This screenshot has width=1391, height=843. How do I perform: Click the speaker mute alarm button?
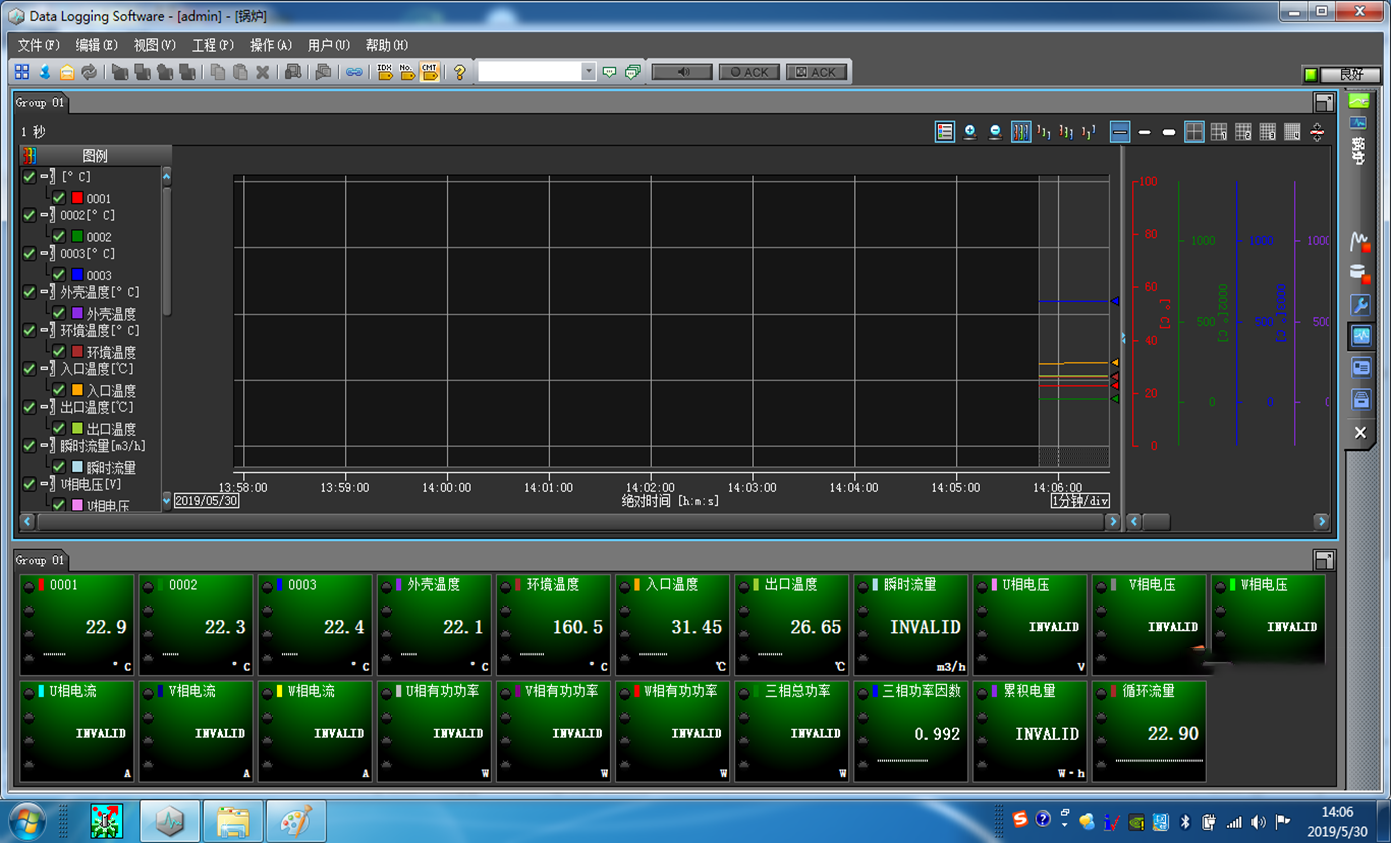(x=682, y=72)
